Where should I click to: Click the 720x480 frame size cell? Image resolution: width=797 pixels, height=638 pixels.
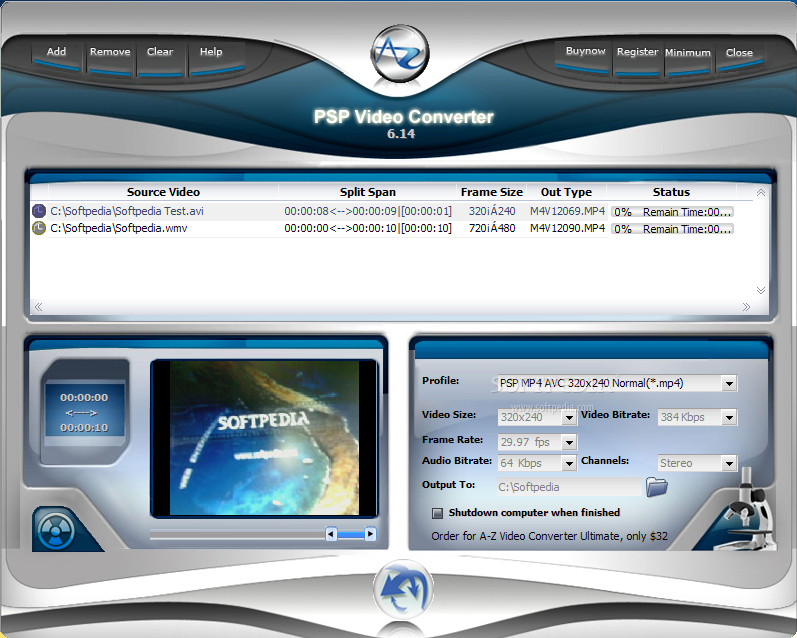[x=492, y=228]
